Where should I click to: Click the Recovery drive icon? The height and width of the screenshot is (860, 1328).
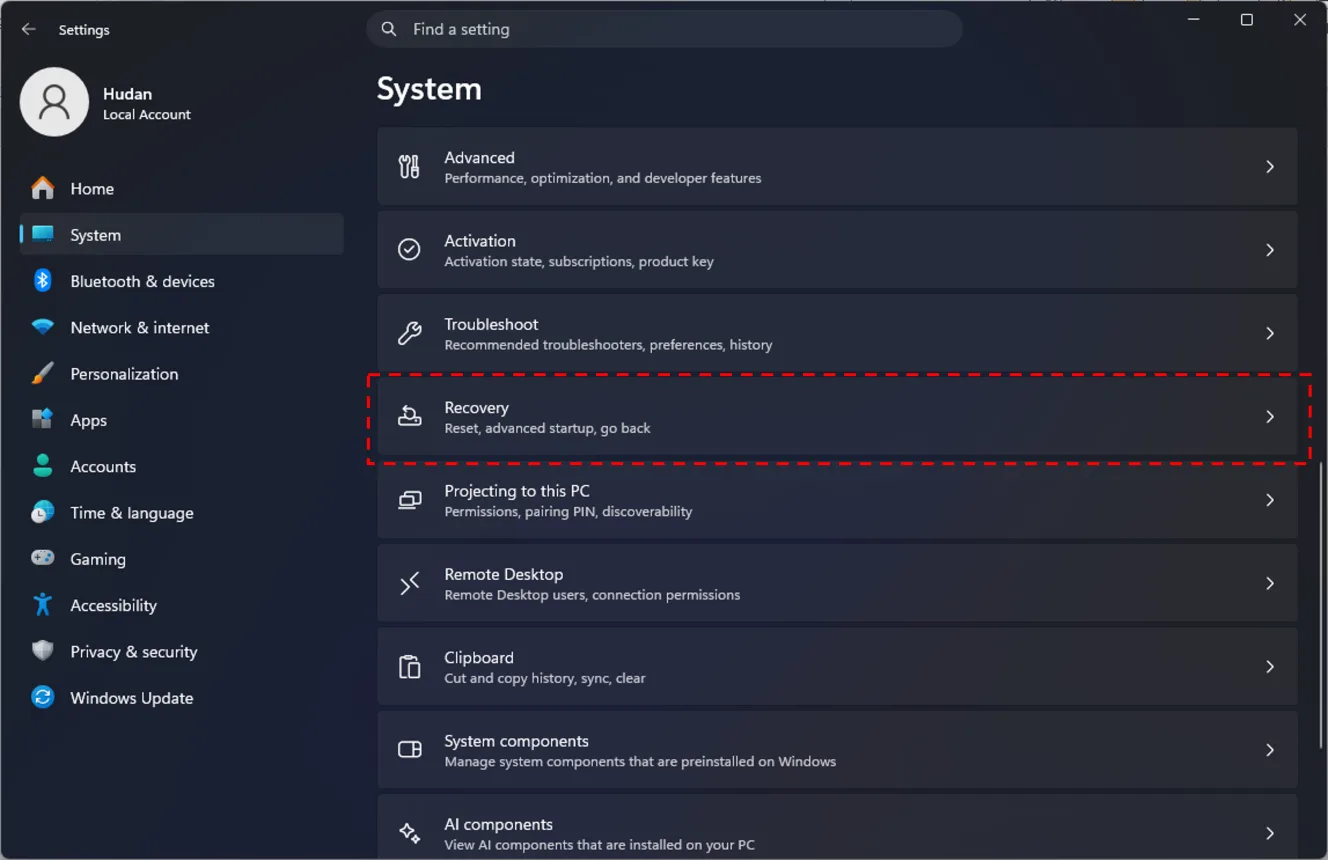[x=409, y=416]
